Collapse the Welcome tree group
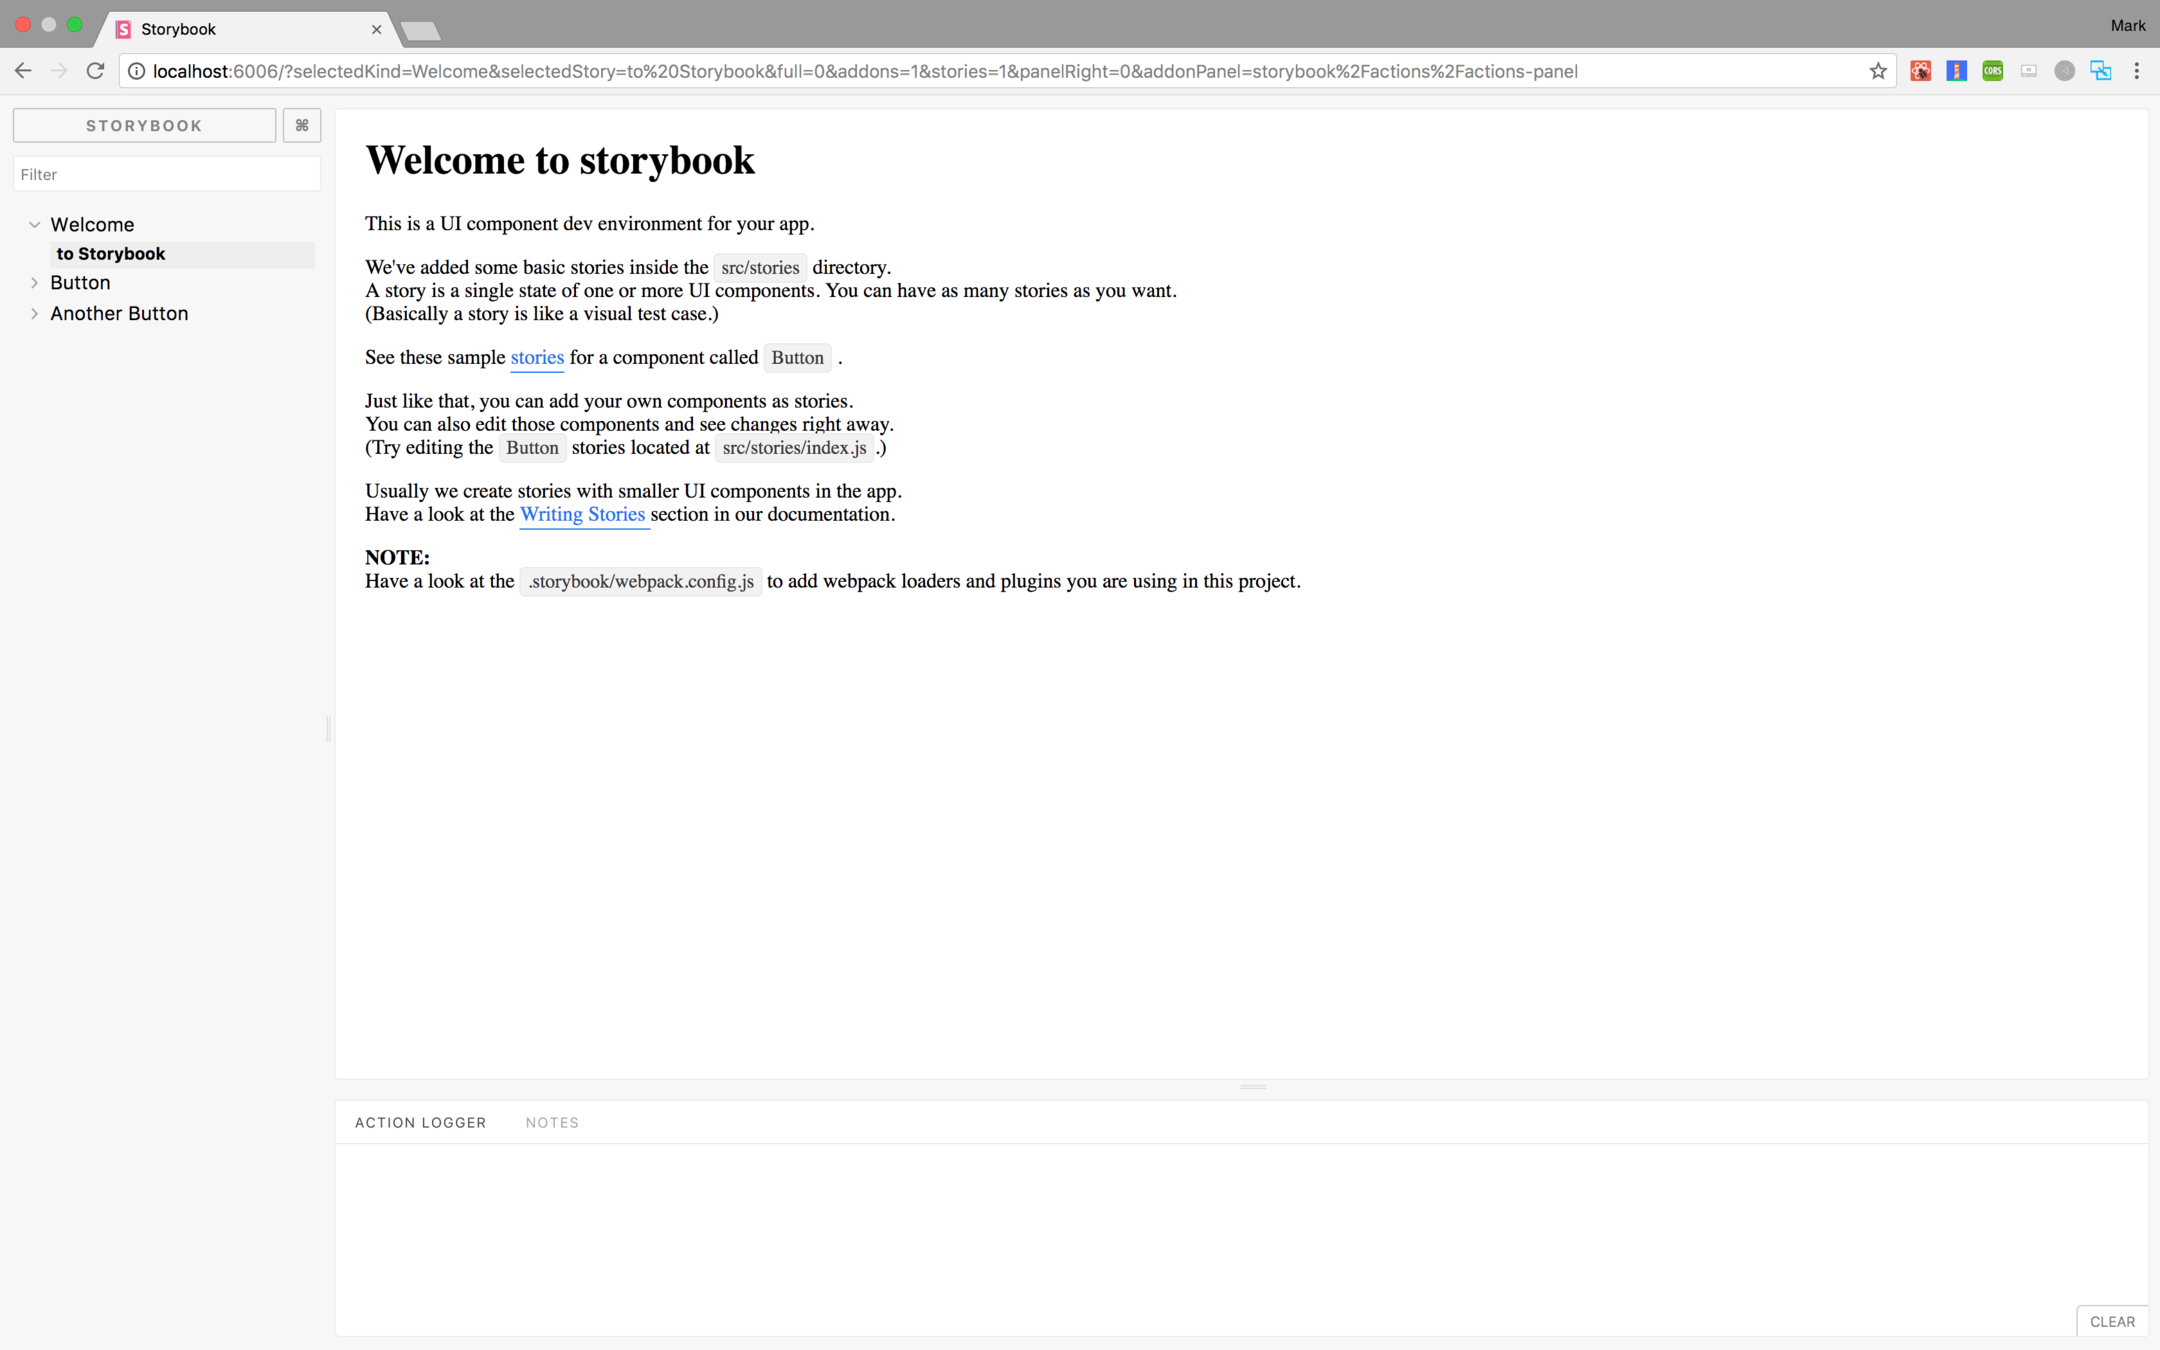The image size is (2160, 1350). click(35, 225)
